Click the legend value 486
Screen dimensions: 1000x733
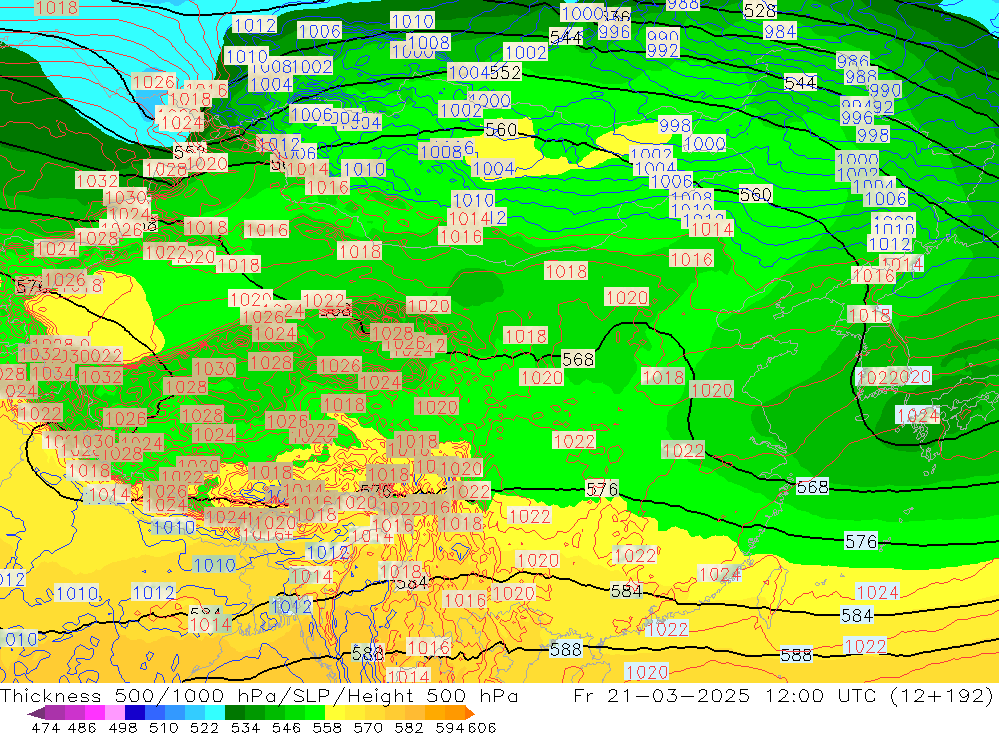[x=82, y=727]
